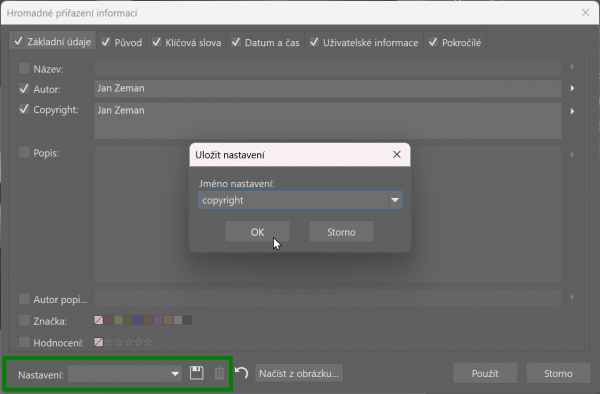Toggle the checkmark on the Klíčová slova tab

156,42
